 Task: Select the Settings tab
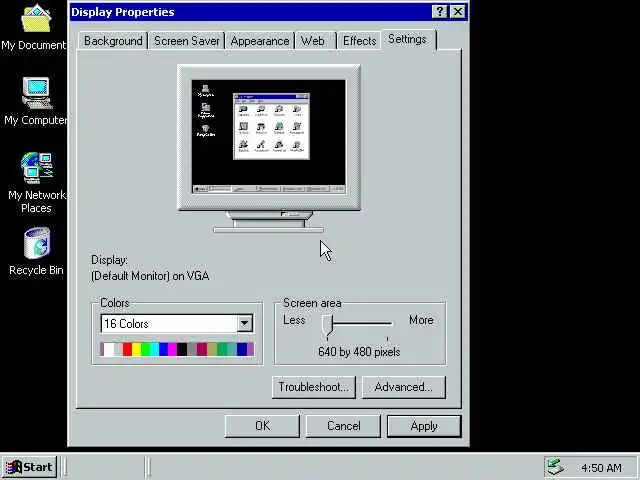409,39
